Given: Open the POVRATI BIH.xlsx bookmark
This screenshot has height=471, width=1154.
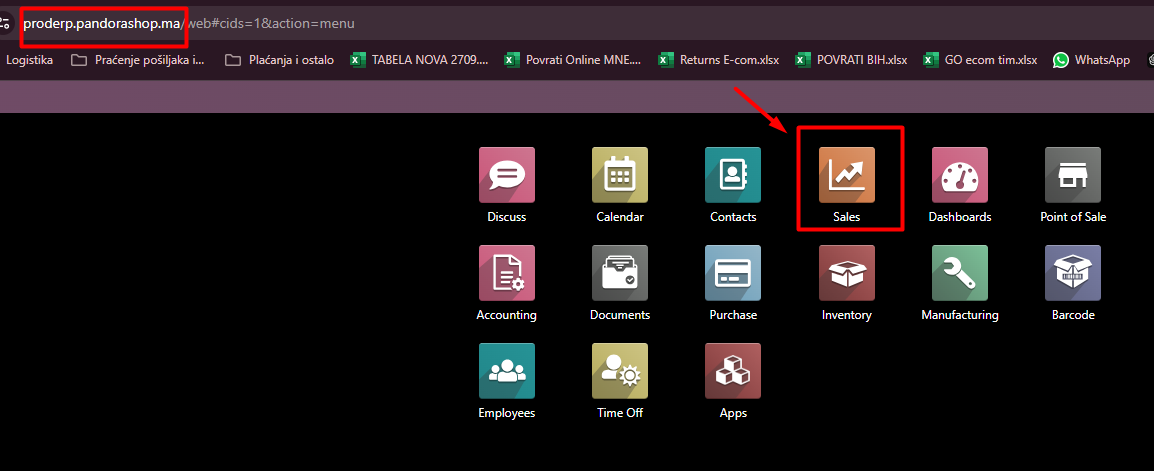Looking at the screenshot, I should (x=851, y=60).
